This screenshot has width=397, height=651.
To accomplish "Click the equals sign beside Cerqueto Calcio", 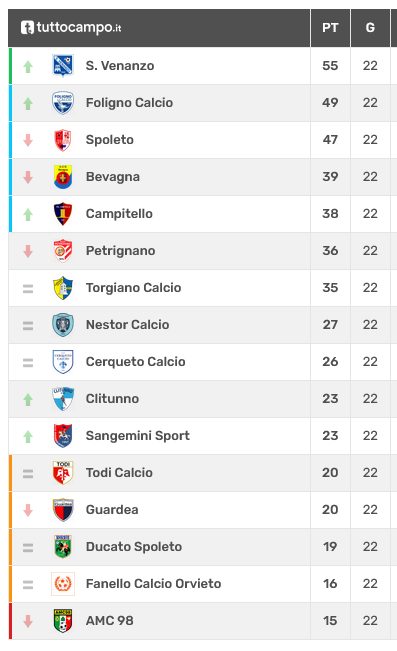I will point(28,362).
